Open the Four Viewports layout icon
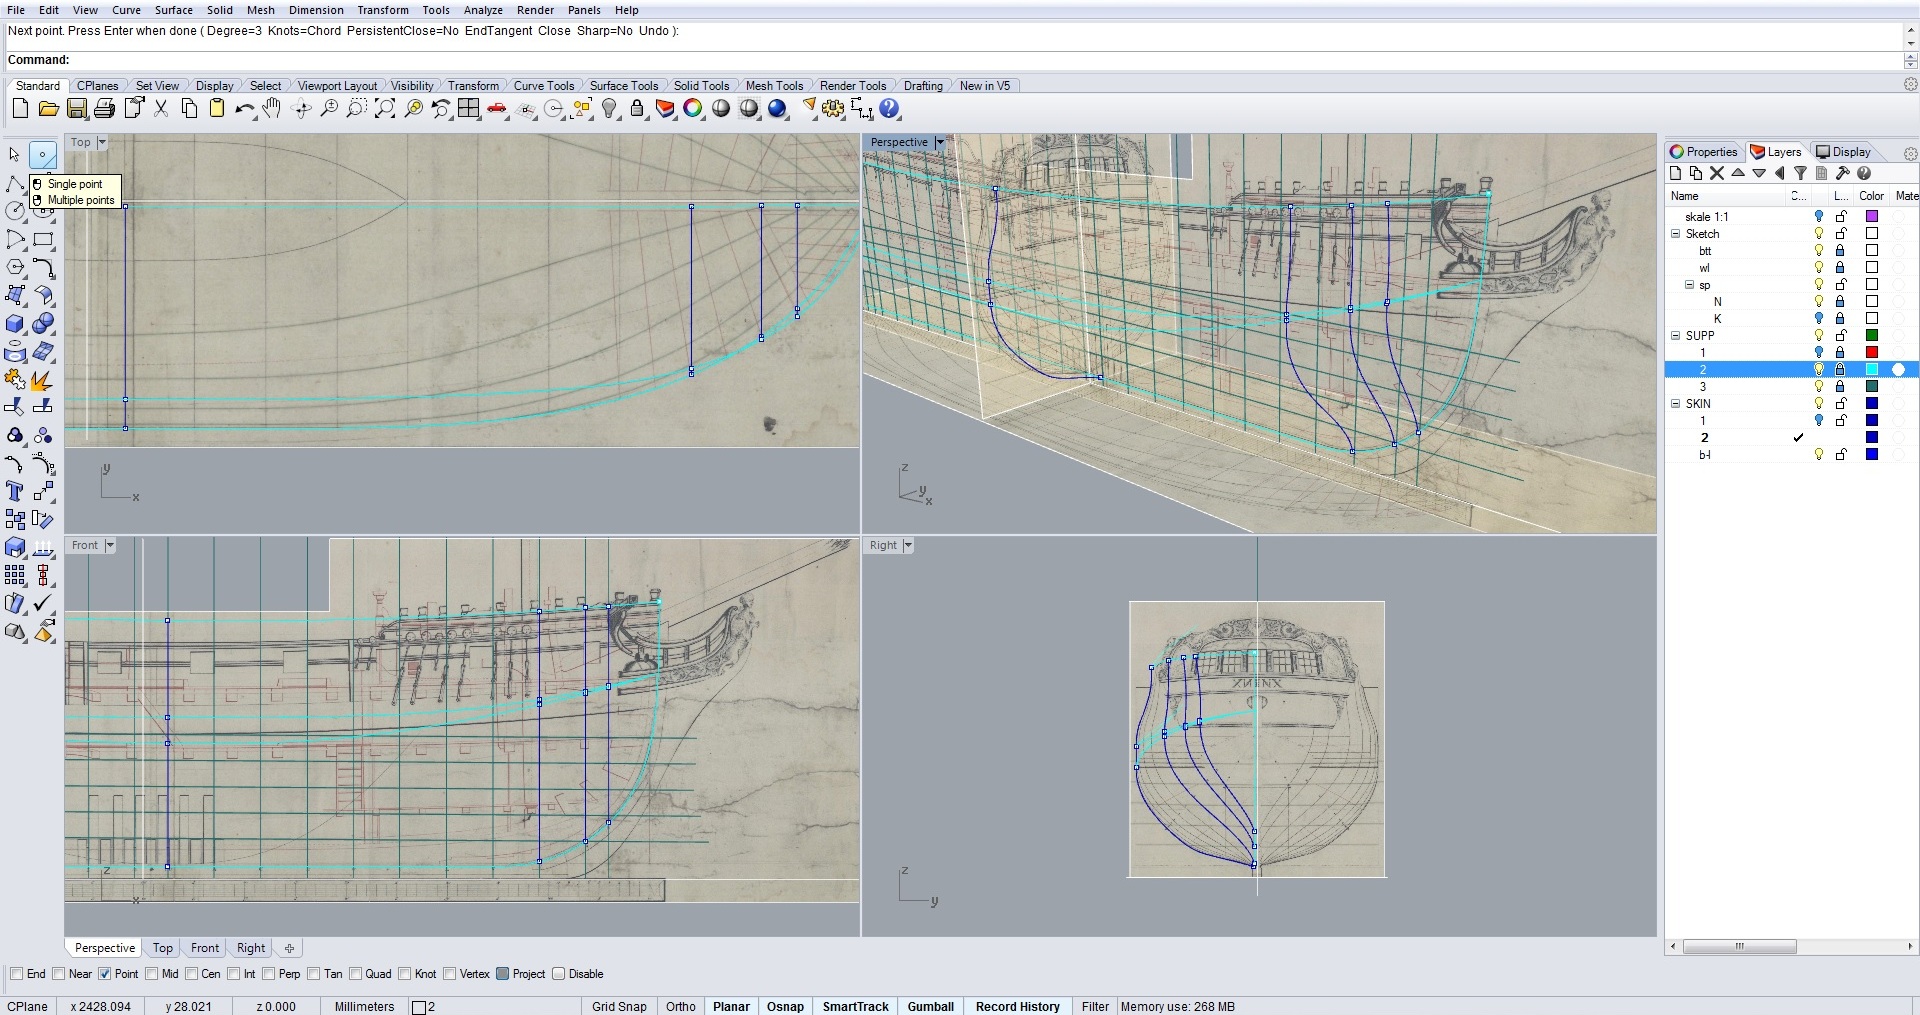The image size is (1920, 1015). [x=469, y=109]
